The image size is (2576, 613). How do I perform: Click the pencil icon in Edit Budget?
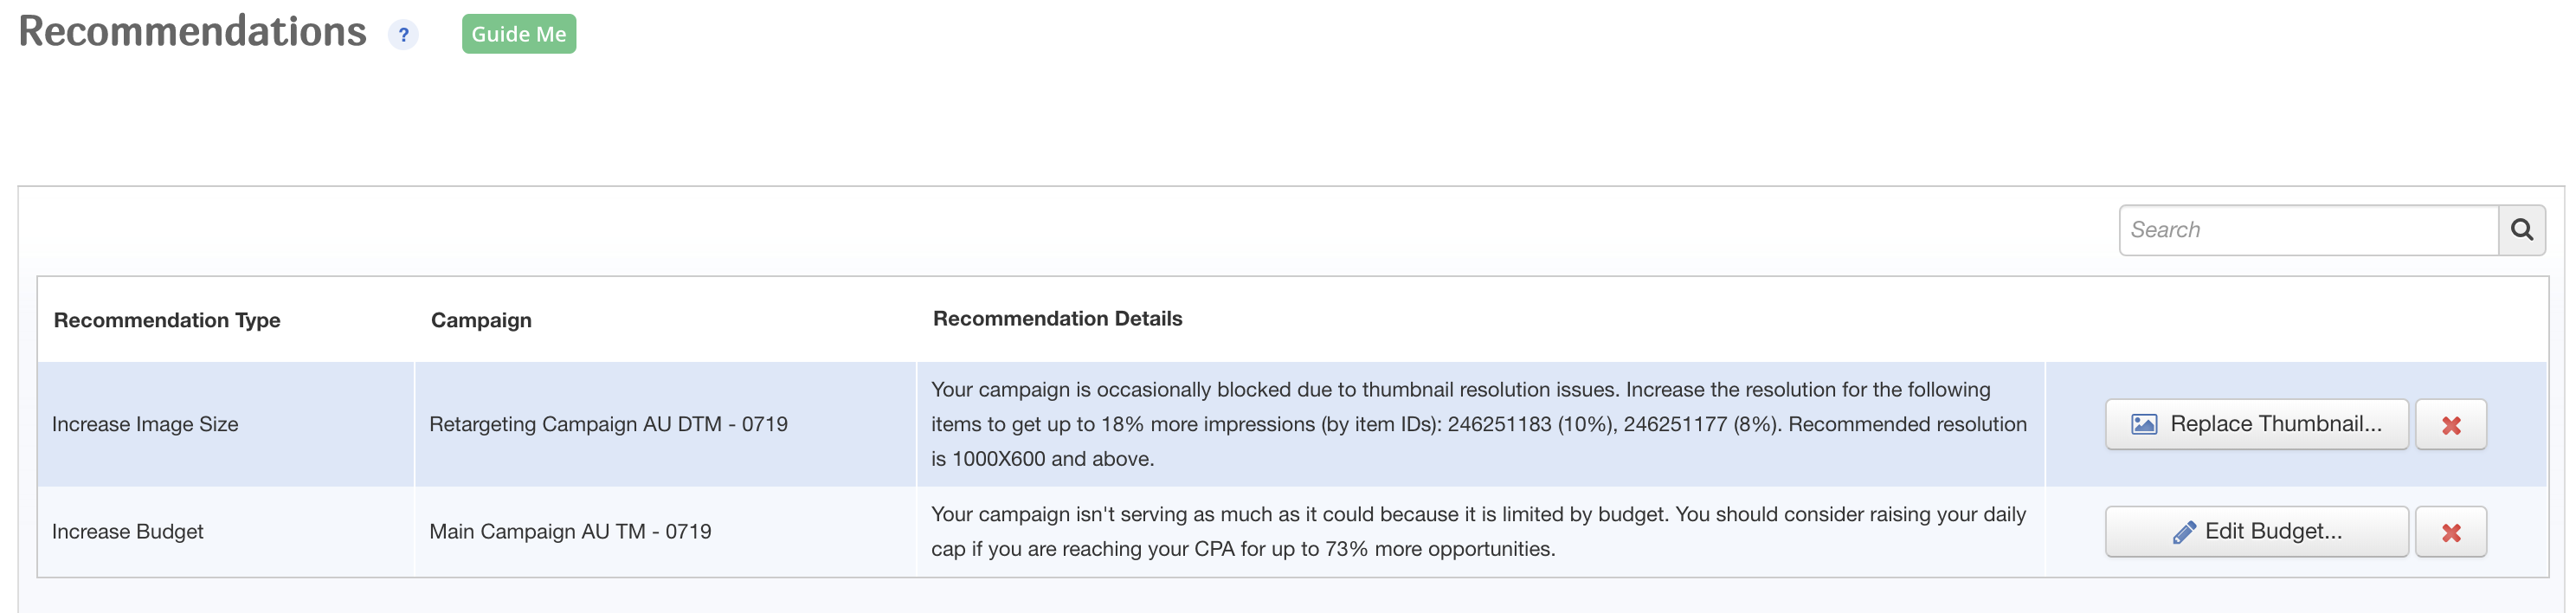coord(2183,532)
